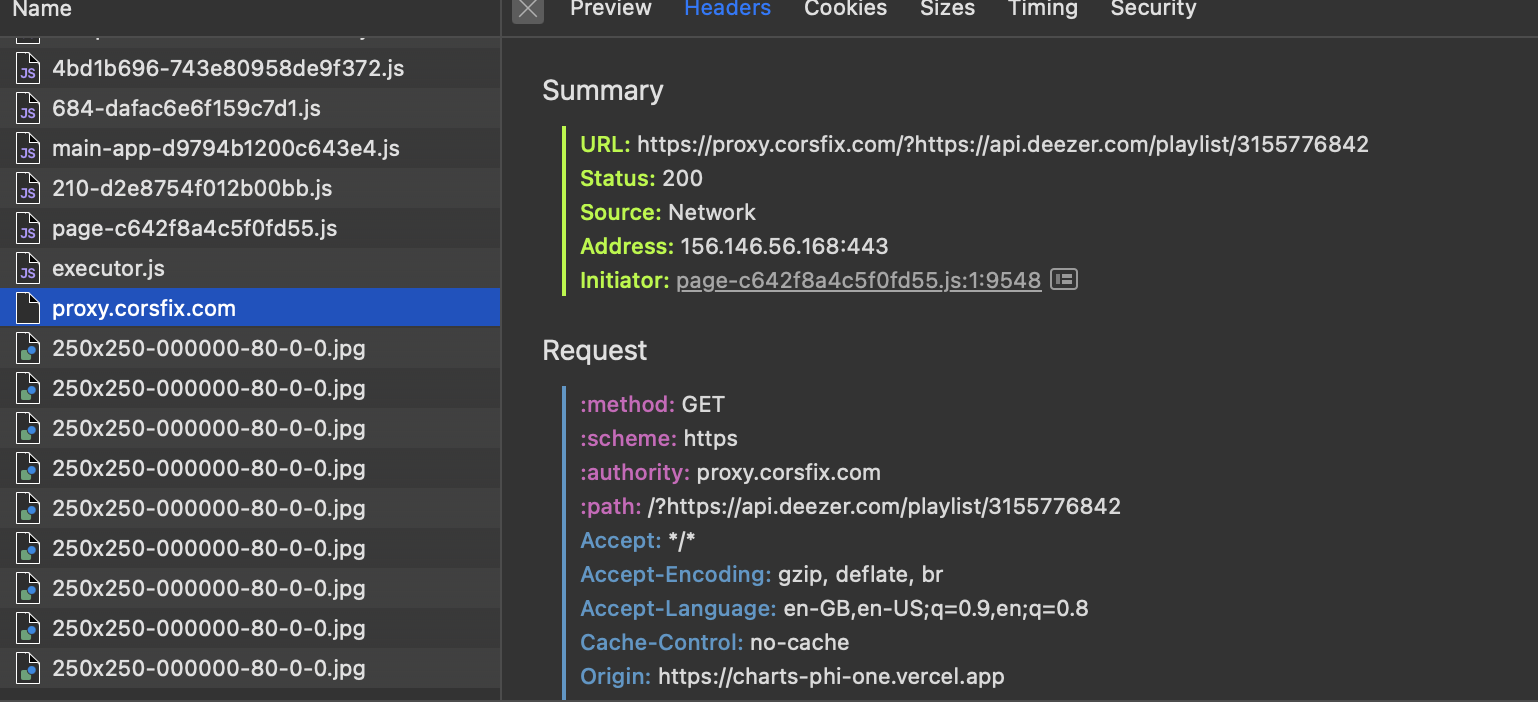Click the JS icon next to 210-d2e8754f012b00bb.js
Viewport: 1538px width, 702px height.
(28, 189)
